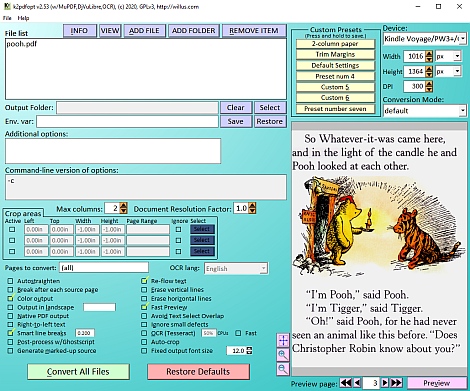Jump to first preview page arrow

click(x=346, y=383)
